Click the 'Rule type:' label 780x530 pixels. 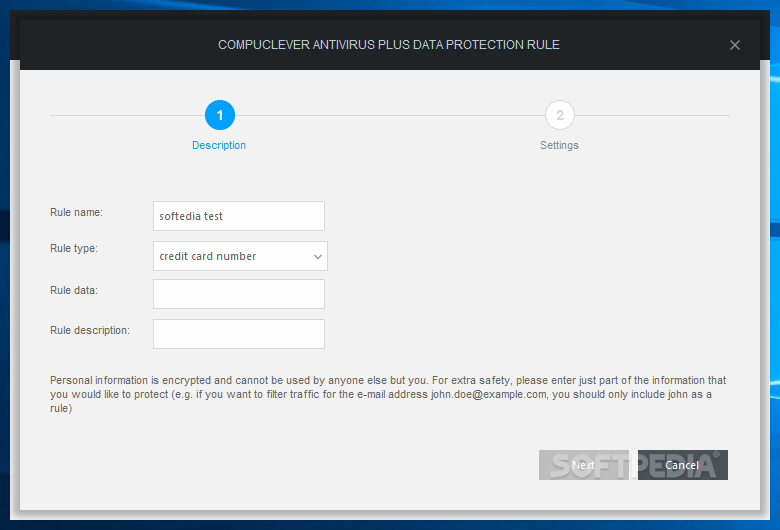click(74, 248)
